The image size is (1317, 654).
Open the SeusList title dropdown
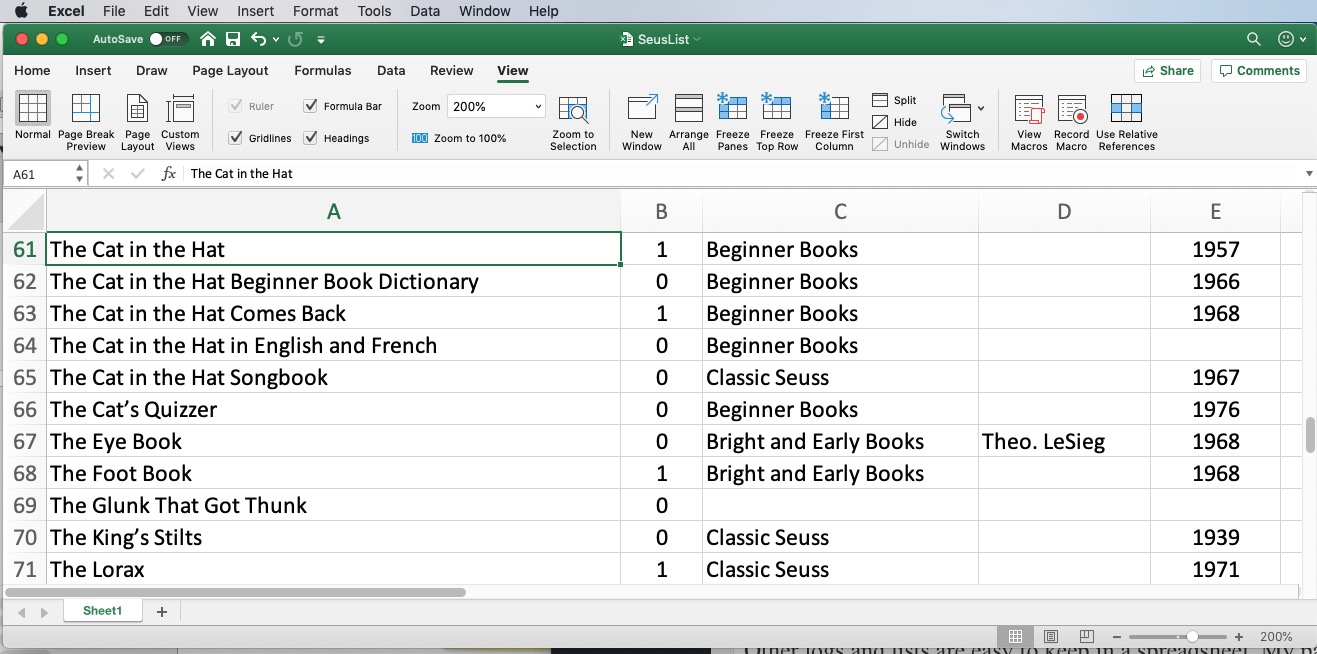click(697, 39)
